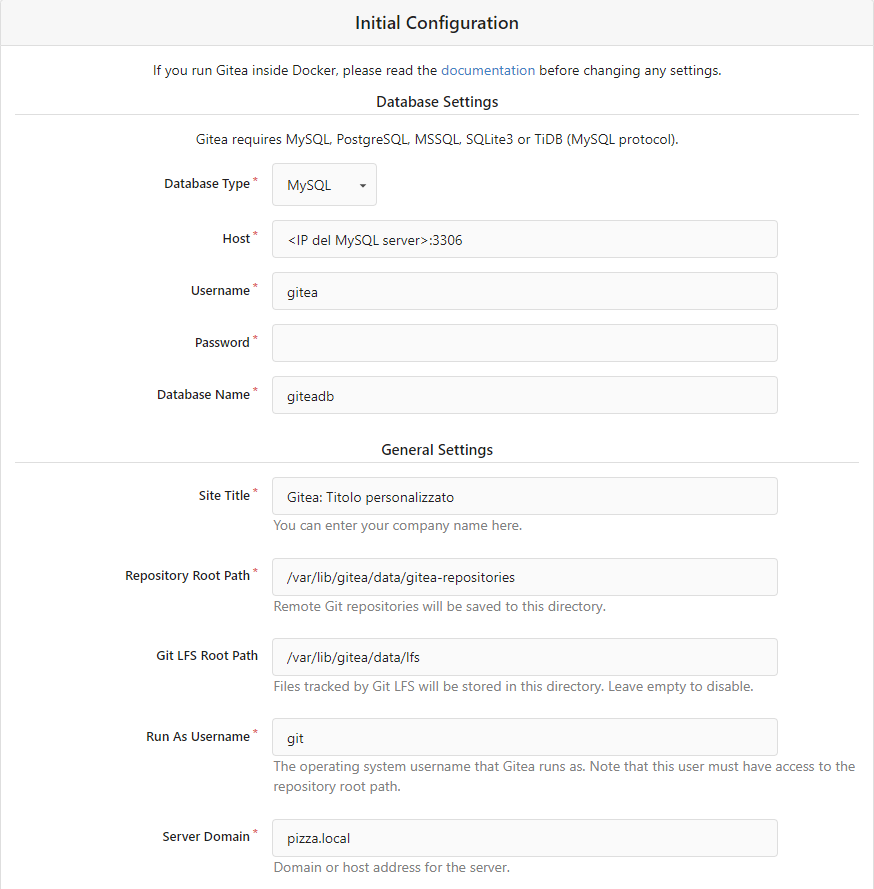Click the "Git LFS Root Path" label
Viewport: 874px width, 889px height.
point(207,655)
